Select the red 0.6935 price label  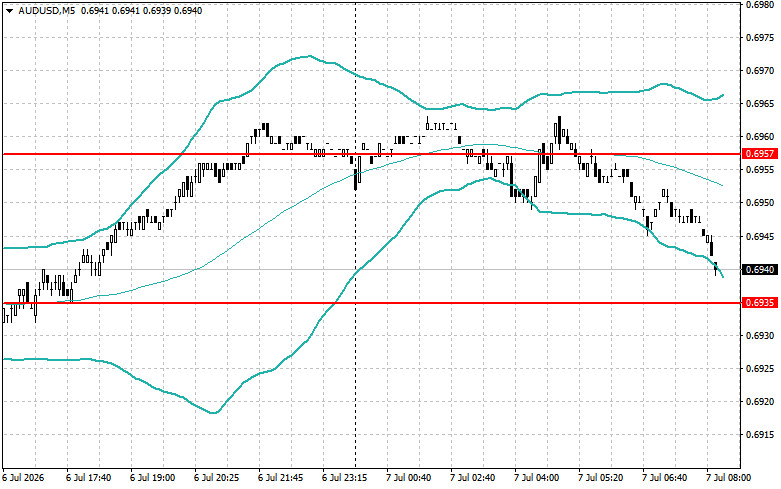pyautogui.click(x=760, y=303)
